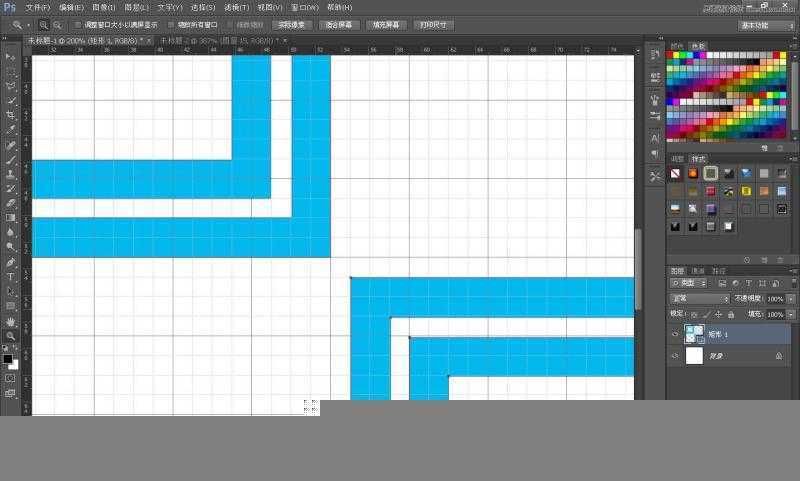Open the layer filter 类型 dropdown

(689, 283)
